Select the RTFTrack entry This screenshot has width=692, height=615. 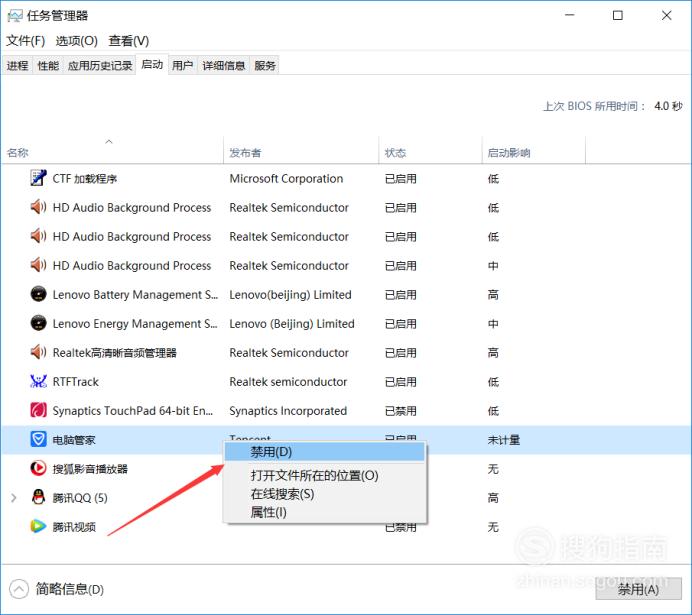(75, 382)
